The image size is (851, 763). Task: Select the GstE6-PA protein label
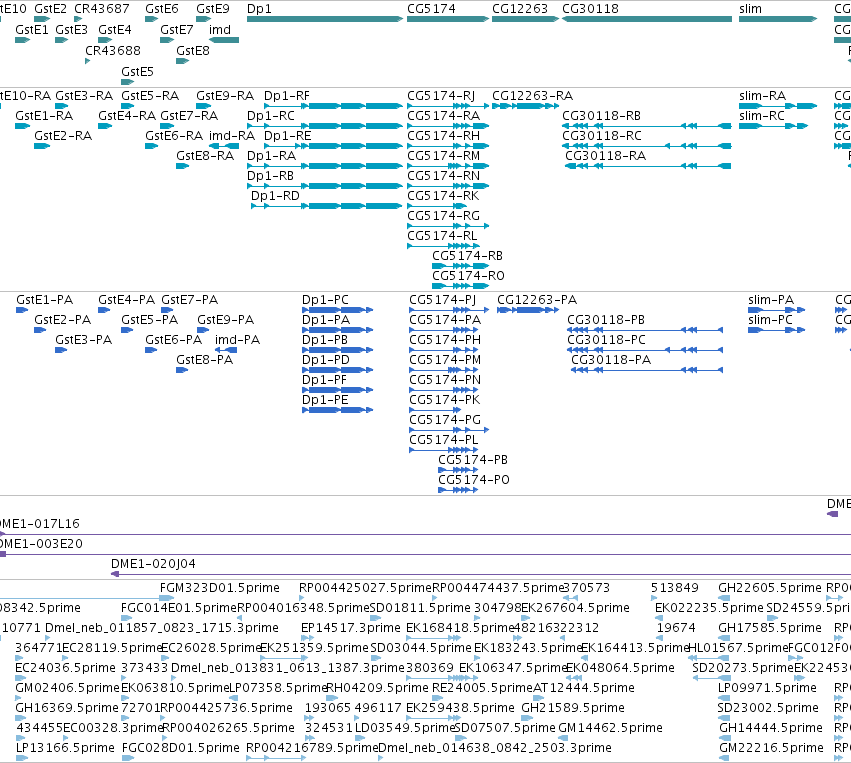point(174,340)
